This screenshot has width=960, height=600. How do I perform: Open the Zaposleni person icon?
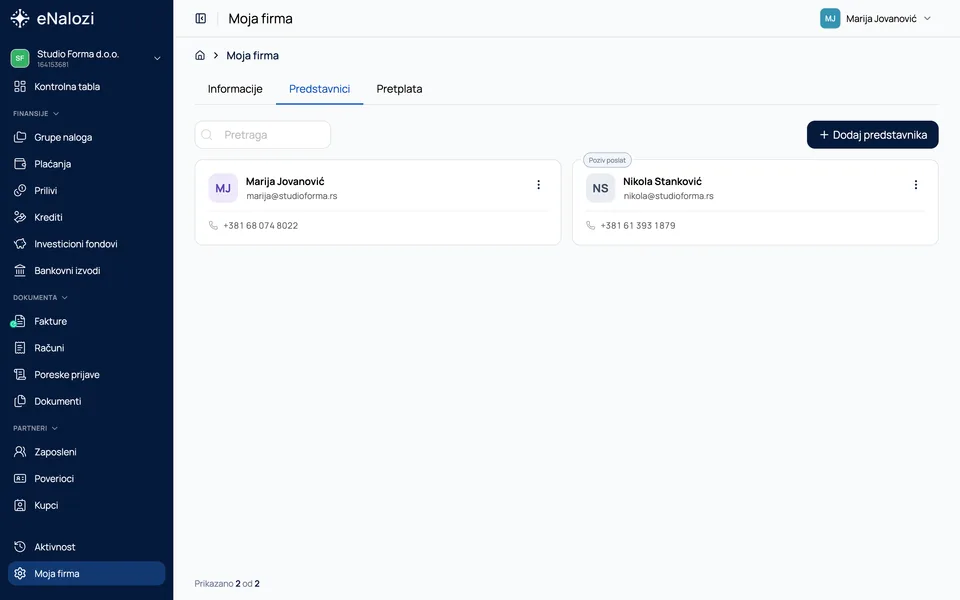pos(20,452)
